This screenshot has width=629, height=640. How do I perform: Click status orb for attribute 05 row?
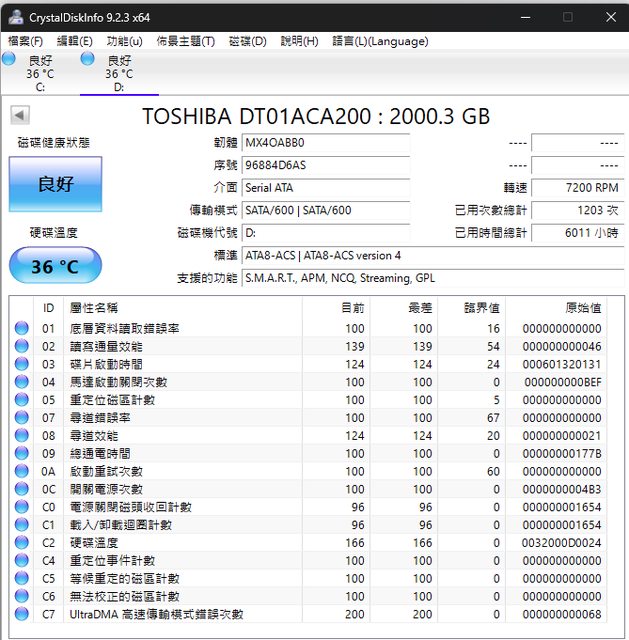tap(21, 400)
